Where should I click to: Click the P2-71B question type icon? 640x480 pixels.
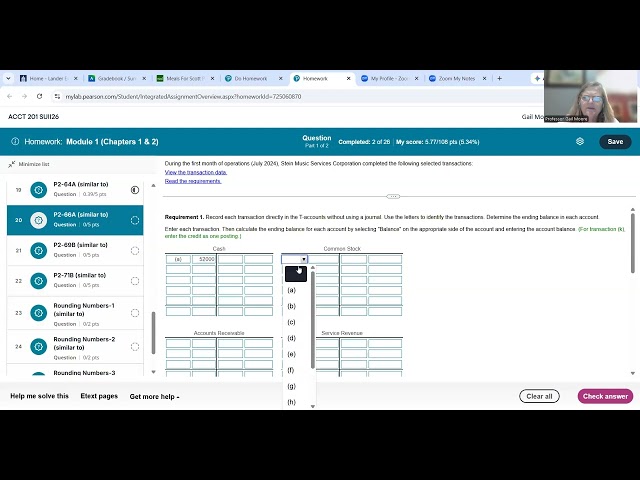[39, 281]
